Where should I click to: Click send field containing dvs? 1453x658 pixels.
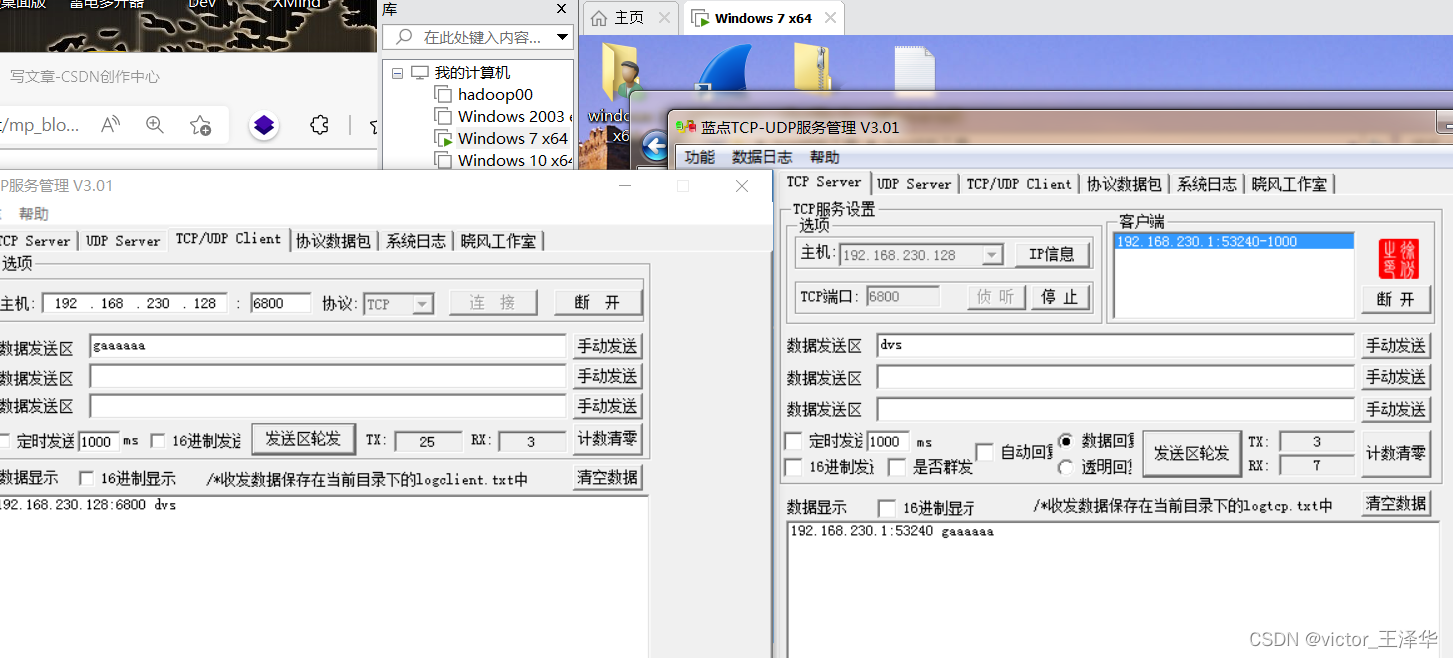click(1115, 345)
